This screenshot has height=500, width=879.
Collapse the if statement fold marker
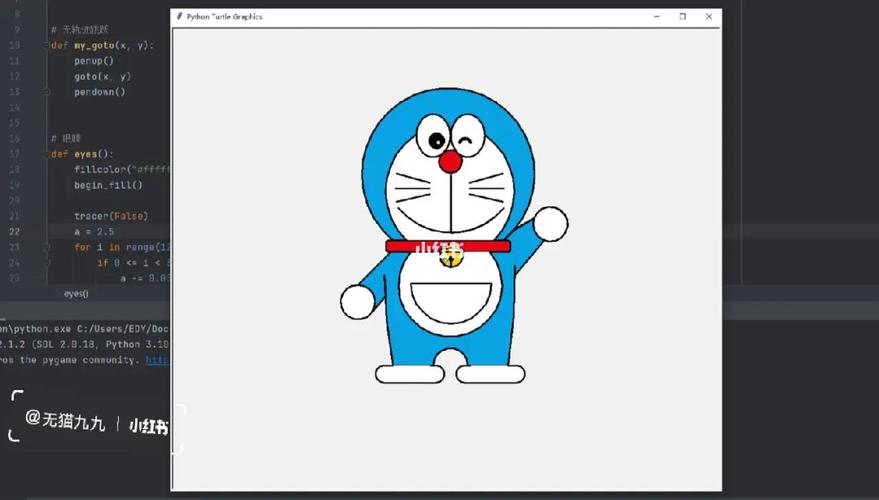click(x=48, y=263)
